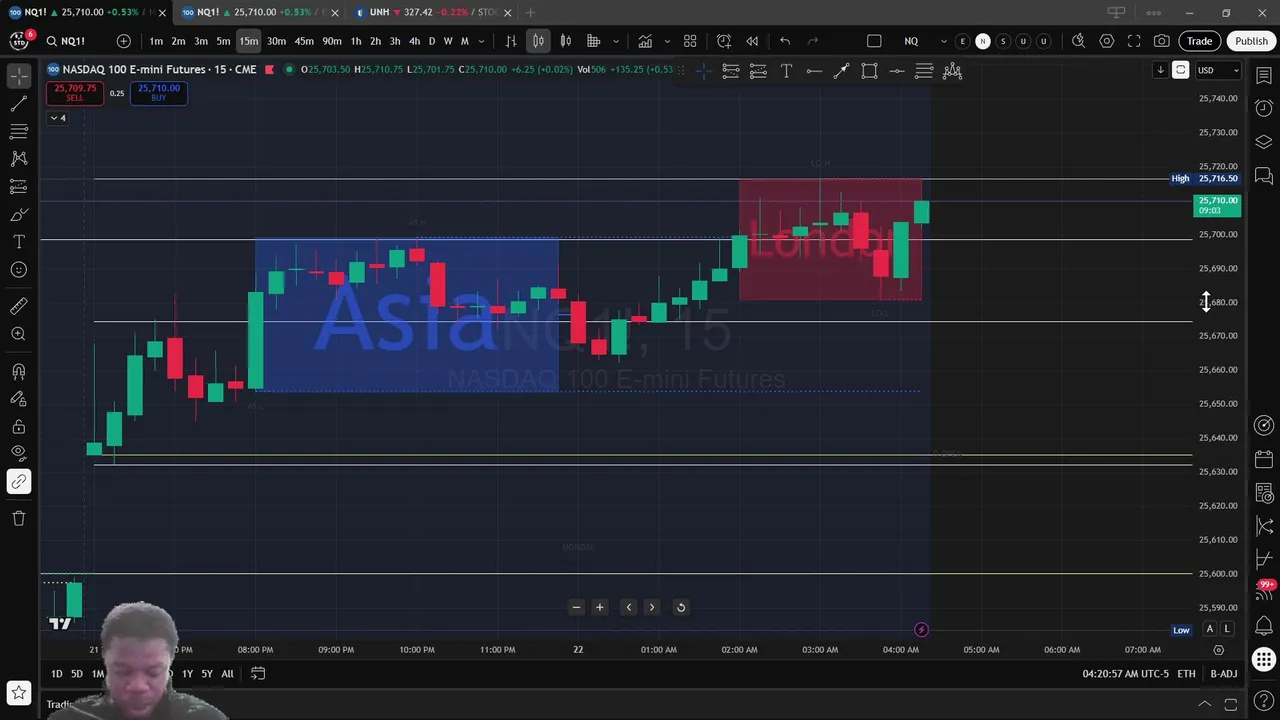
Task: Expand the NQ layout name dropdown
Action: tap(942, 41)
